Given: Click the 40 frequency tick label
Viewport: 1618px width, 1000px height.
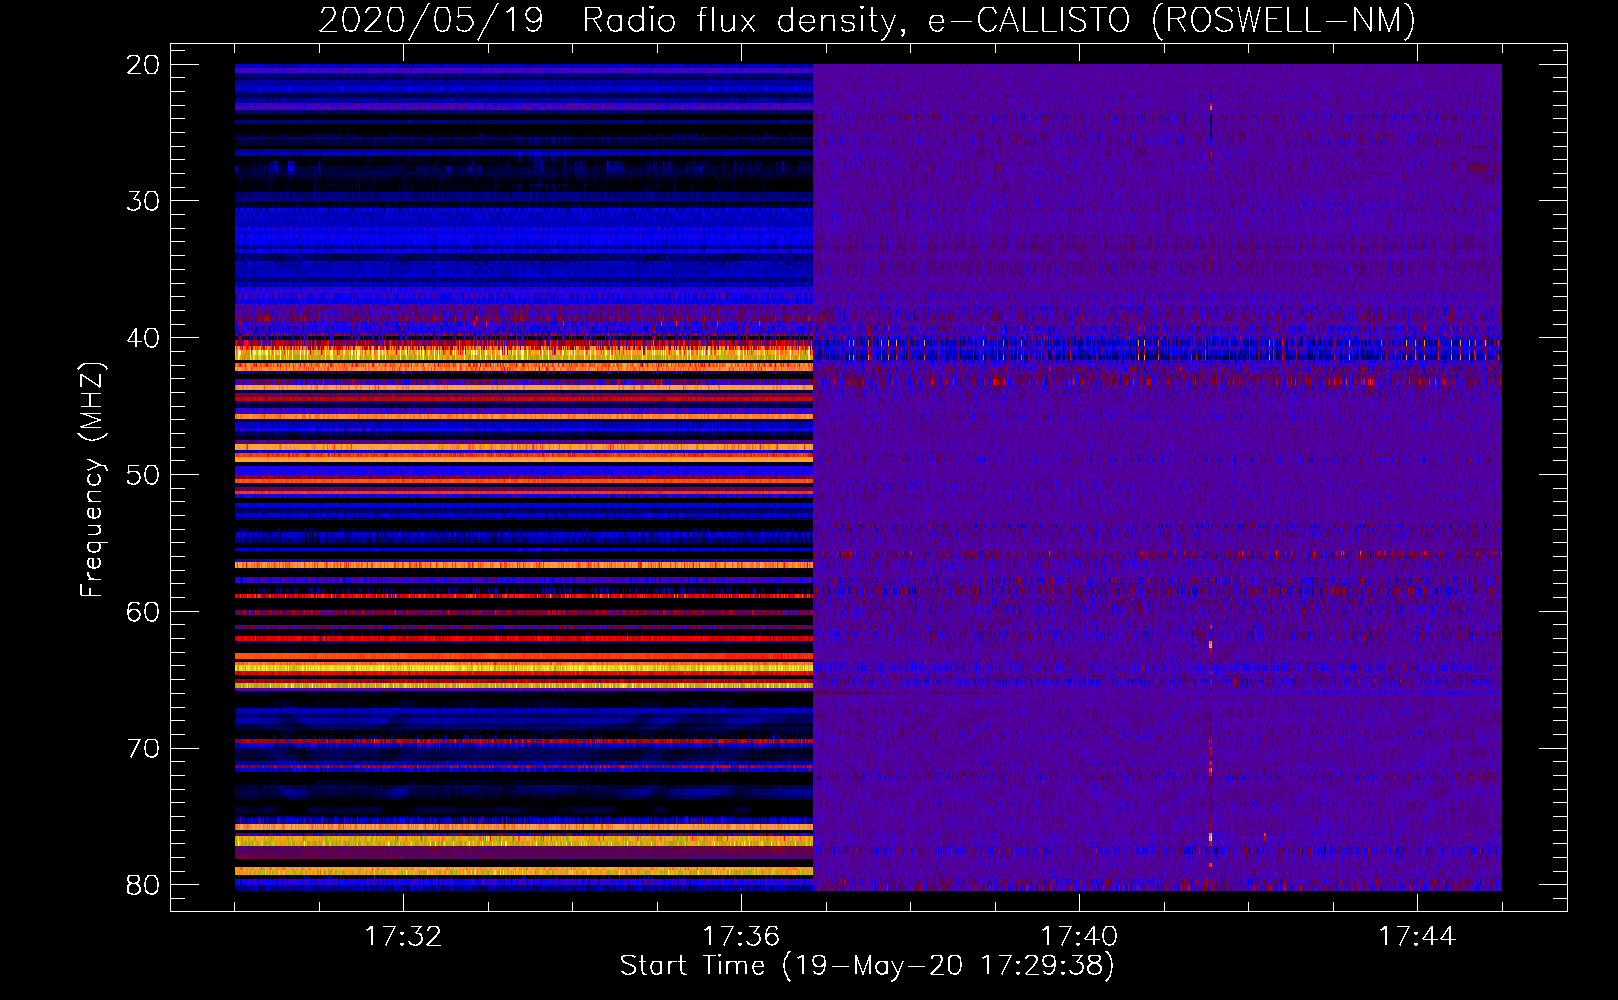Looking at the screenshot, I should coord(143,338).
